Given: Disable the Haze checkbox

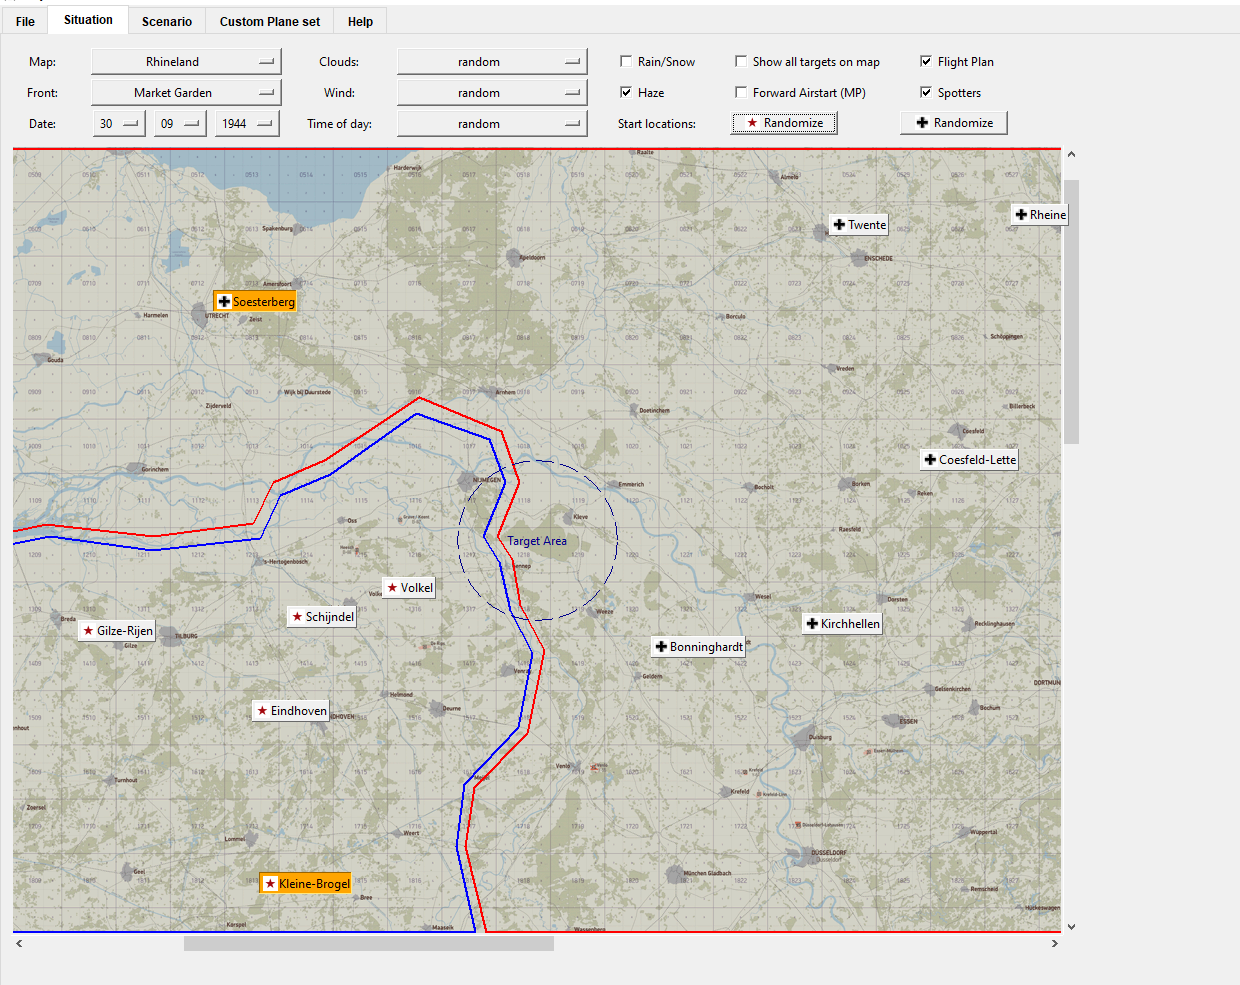Looking at the screenshot, I should coord(626,93).
